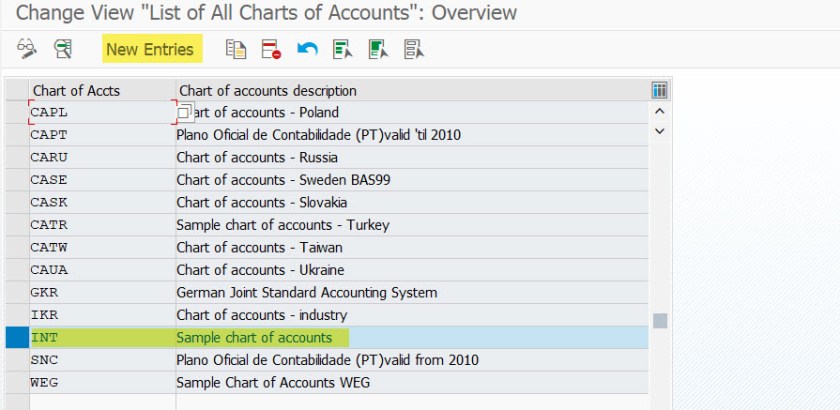Select the CATR chart code cell

(x=102, y=225)
